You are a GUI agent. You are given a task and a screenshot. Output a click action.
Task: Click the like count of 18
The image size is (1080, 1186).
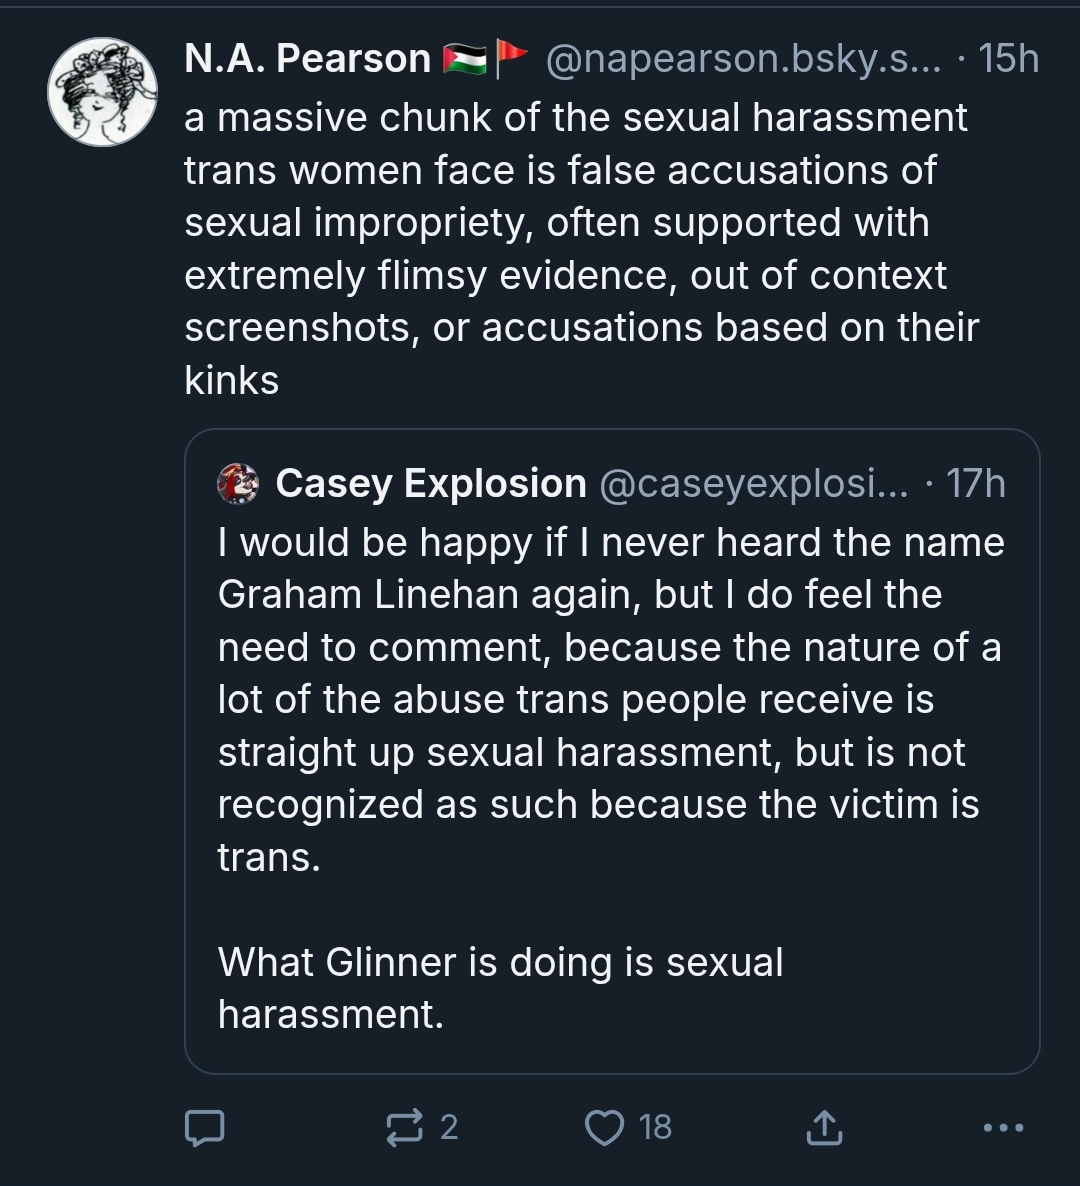point(655,1128)
